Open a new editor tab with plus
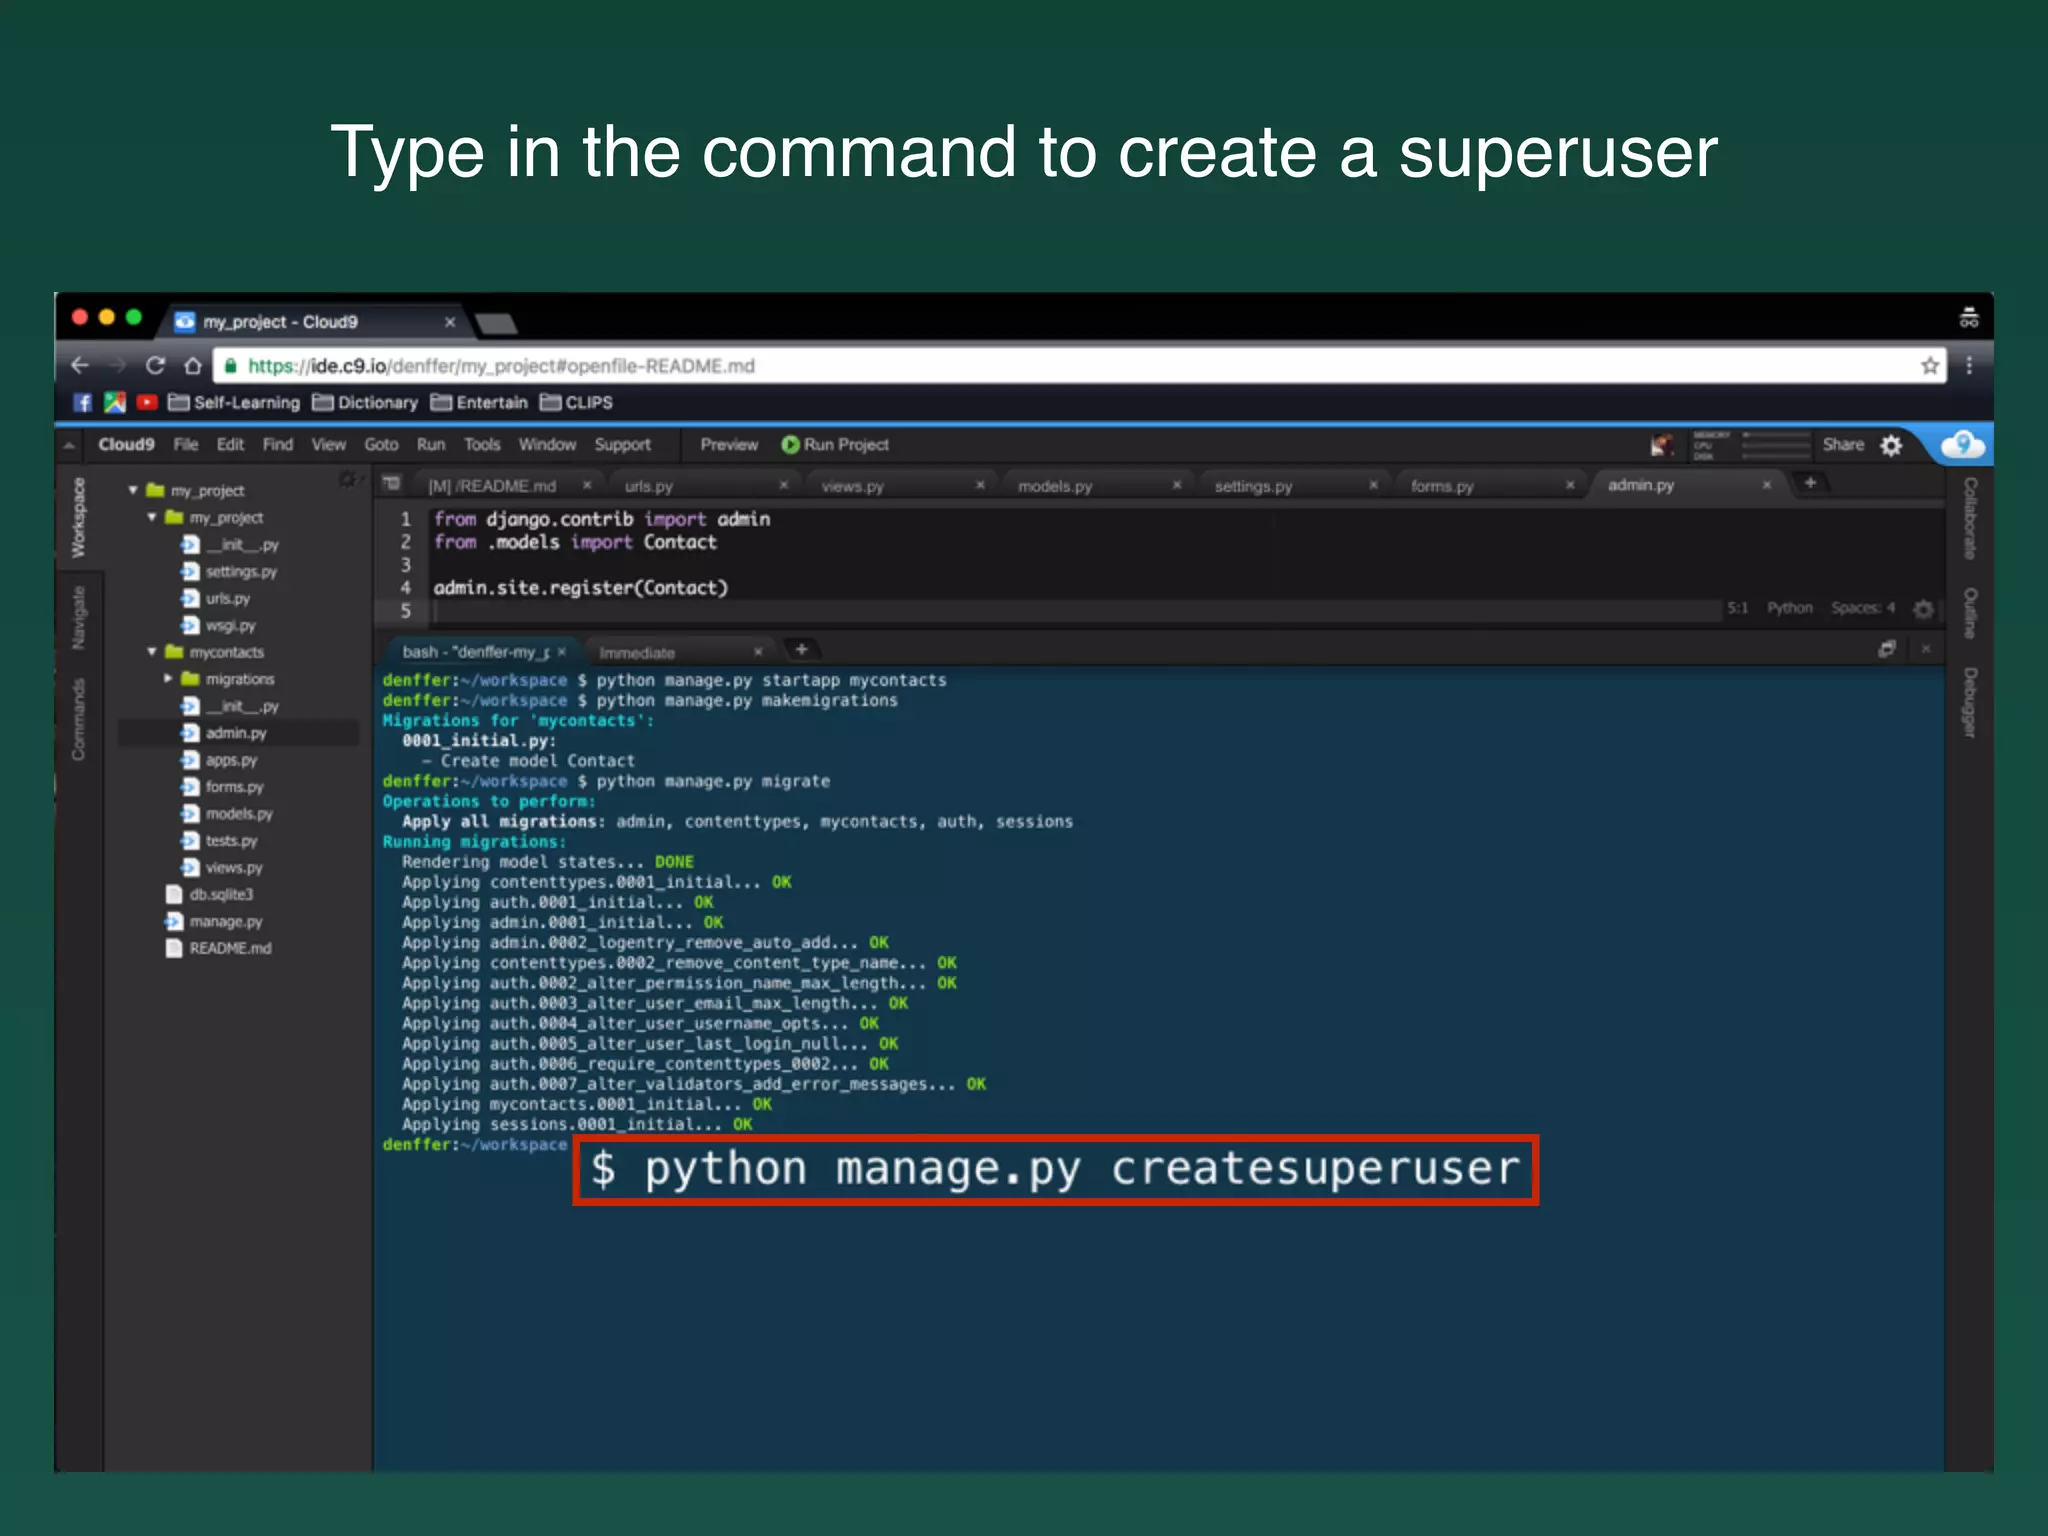The image size is (2048, 1536). point(1810,483)
